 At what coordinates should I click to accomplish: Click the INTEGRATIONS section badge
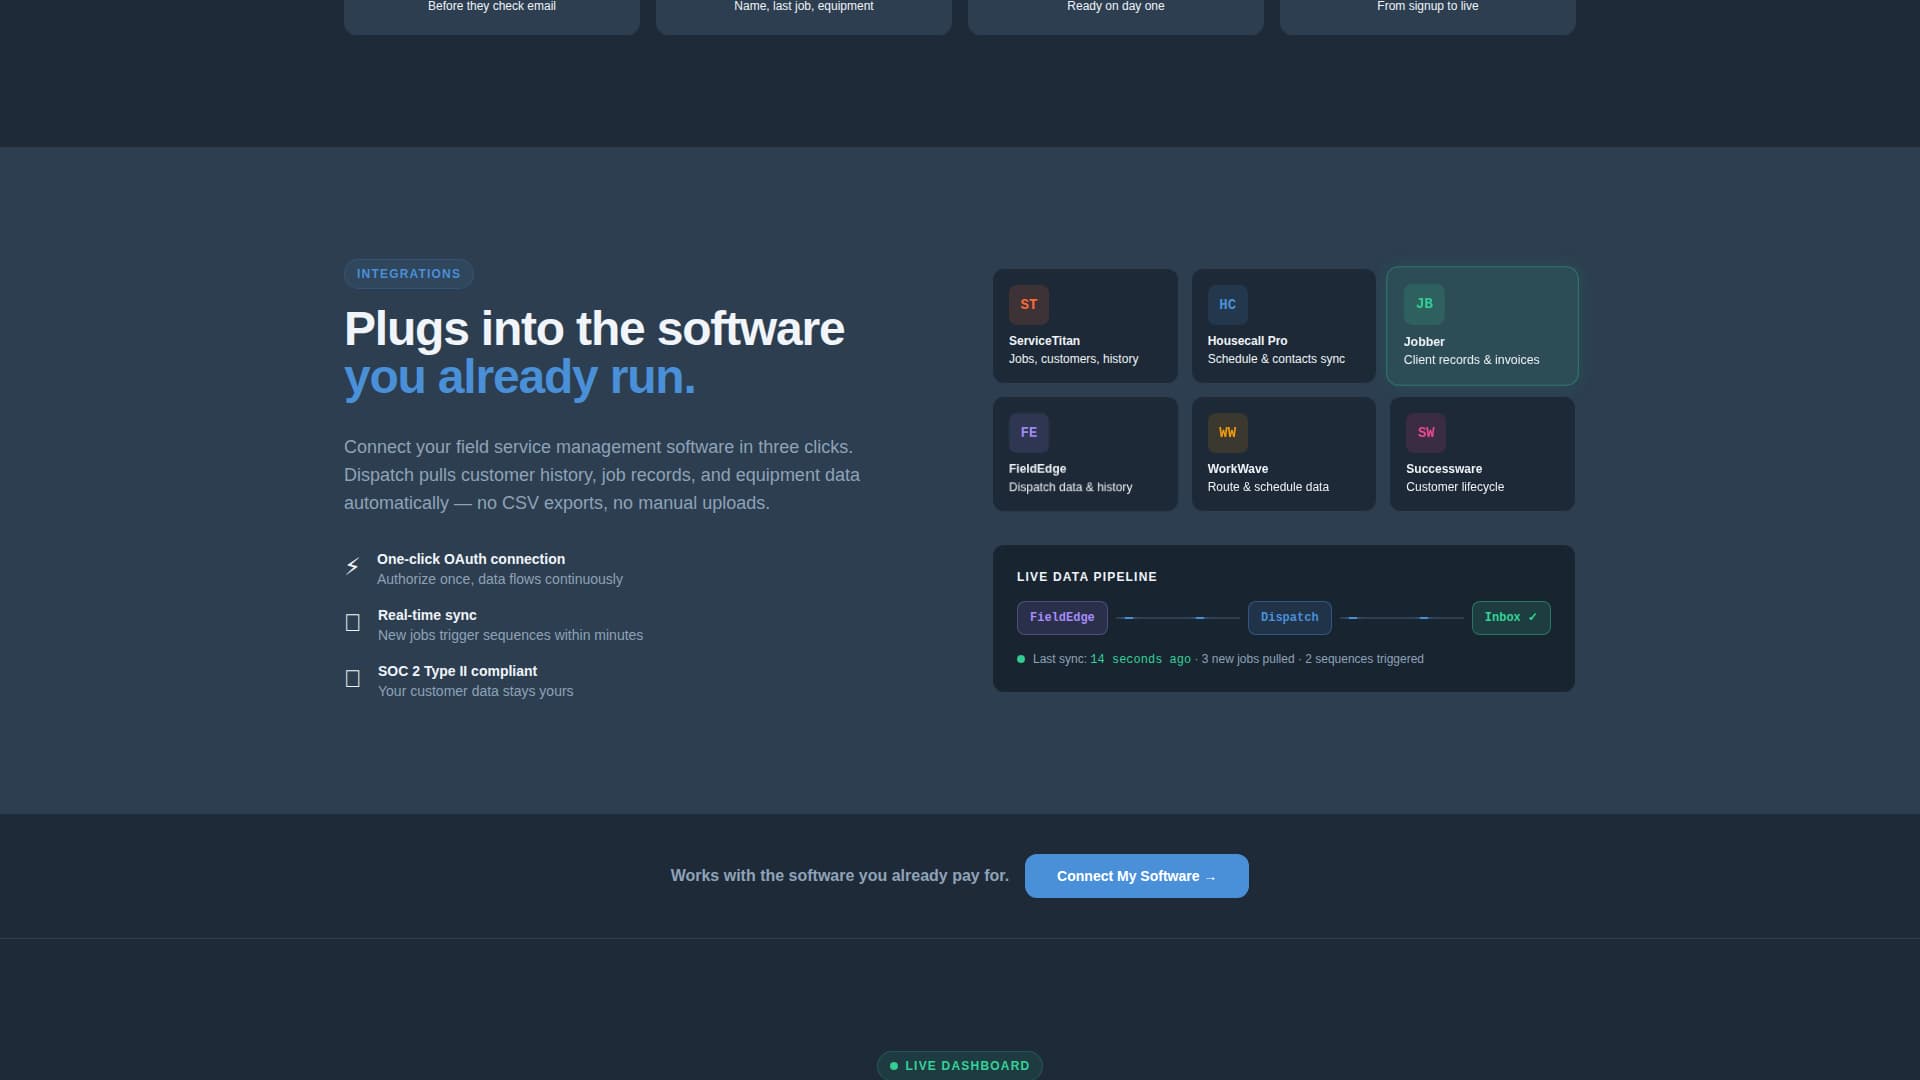tap(408, 274)
